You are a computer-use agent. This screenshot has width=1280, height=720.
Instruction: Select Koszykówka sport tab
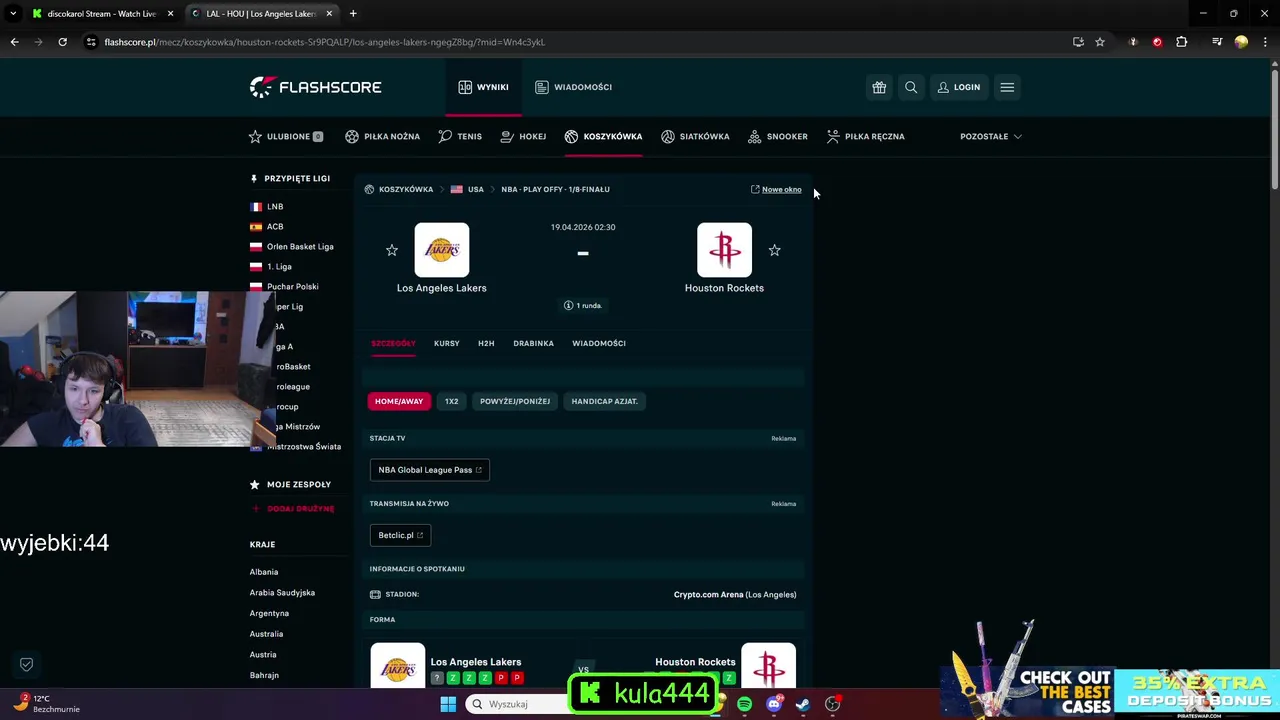click(603, 136)
